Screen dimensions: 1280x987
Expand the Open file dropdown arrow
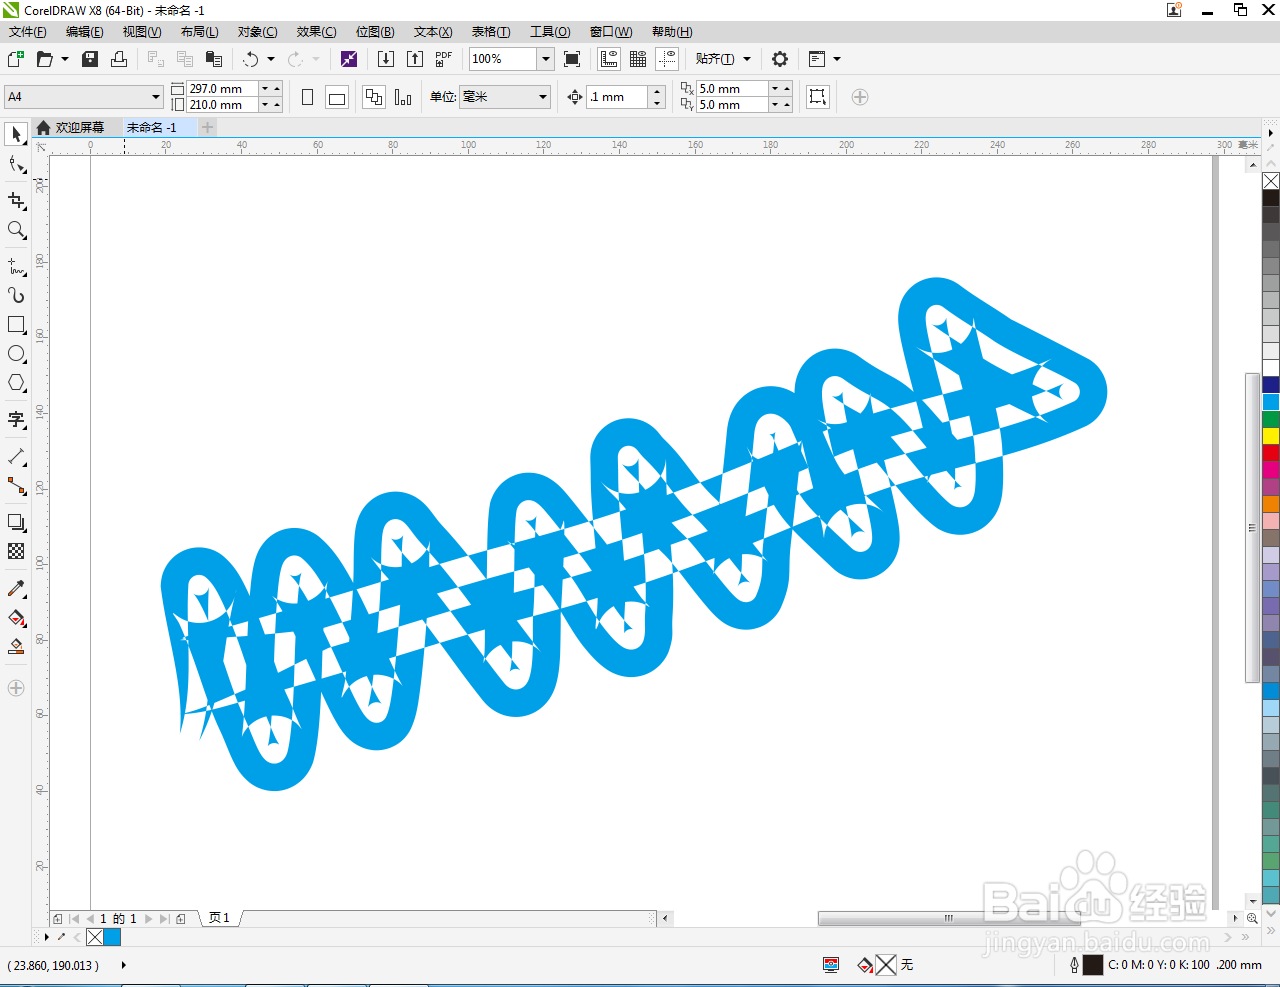pyautogui.click(x=65, y=59)
